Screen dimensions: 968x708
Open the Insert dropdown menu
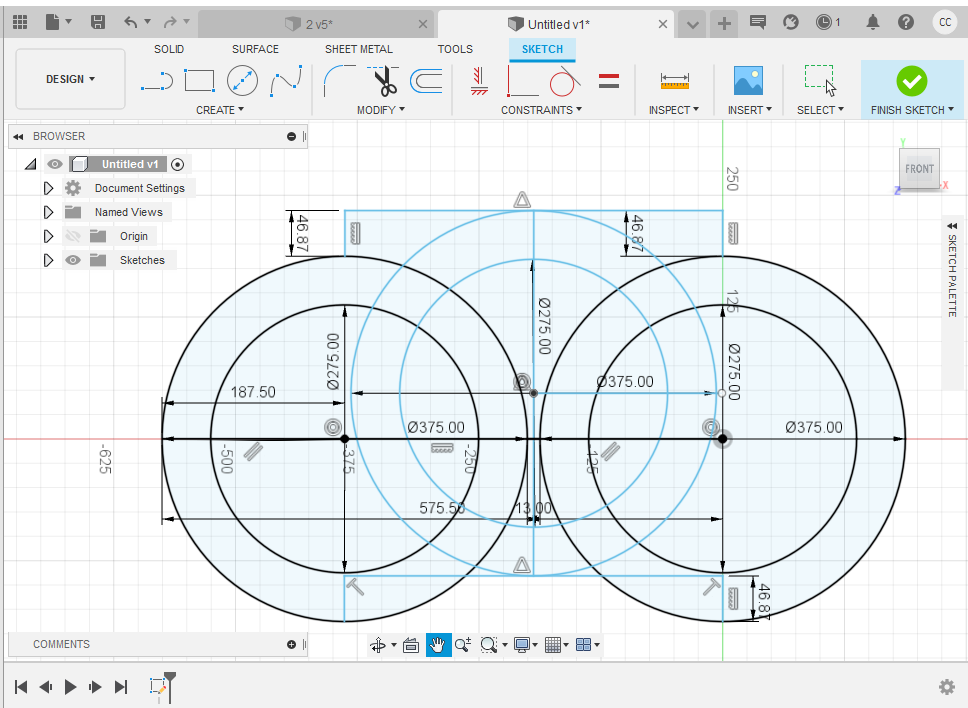click(749, 110)
